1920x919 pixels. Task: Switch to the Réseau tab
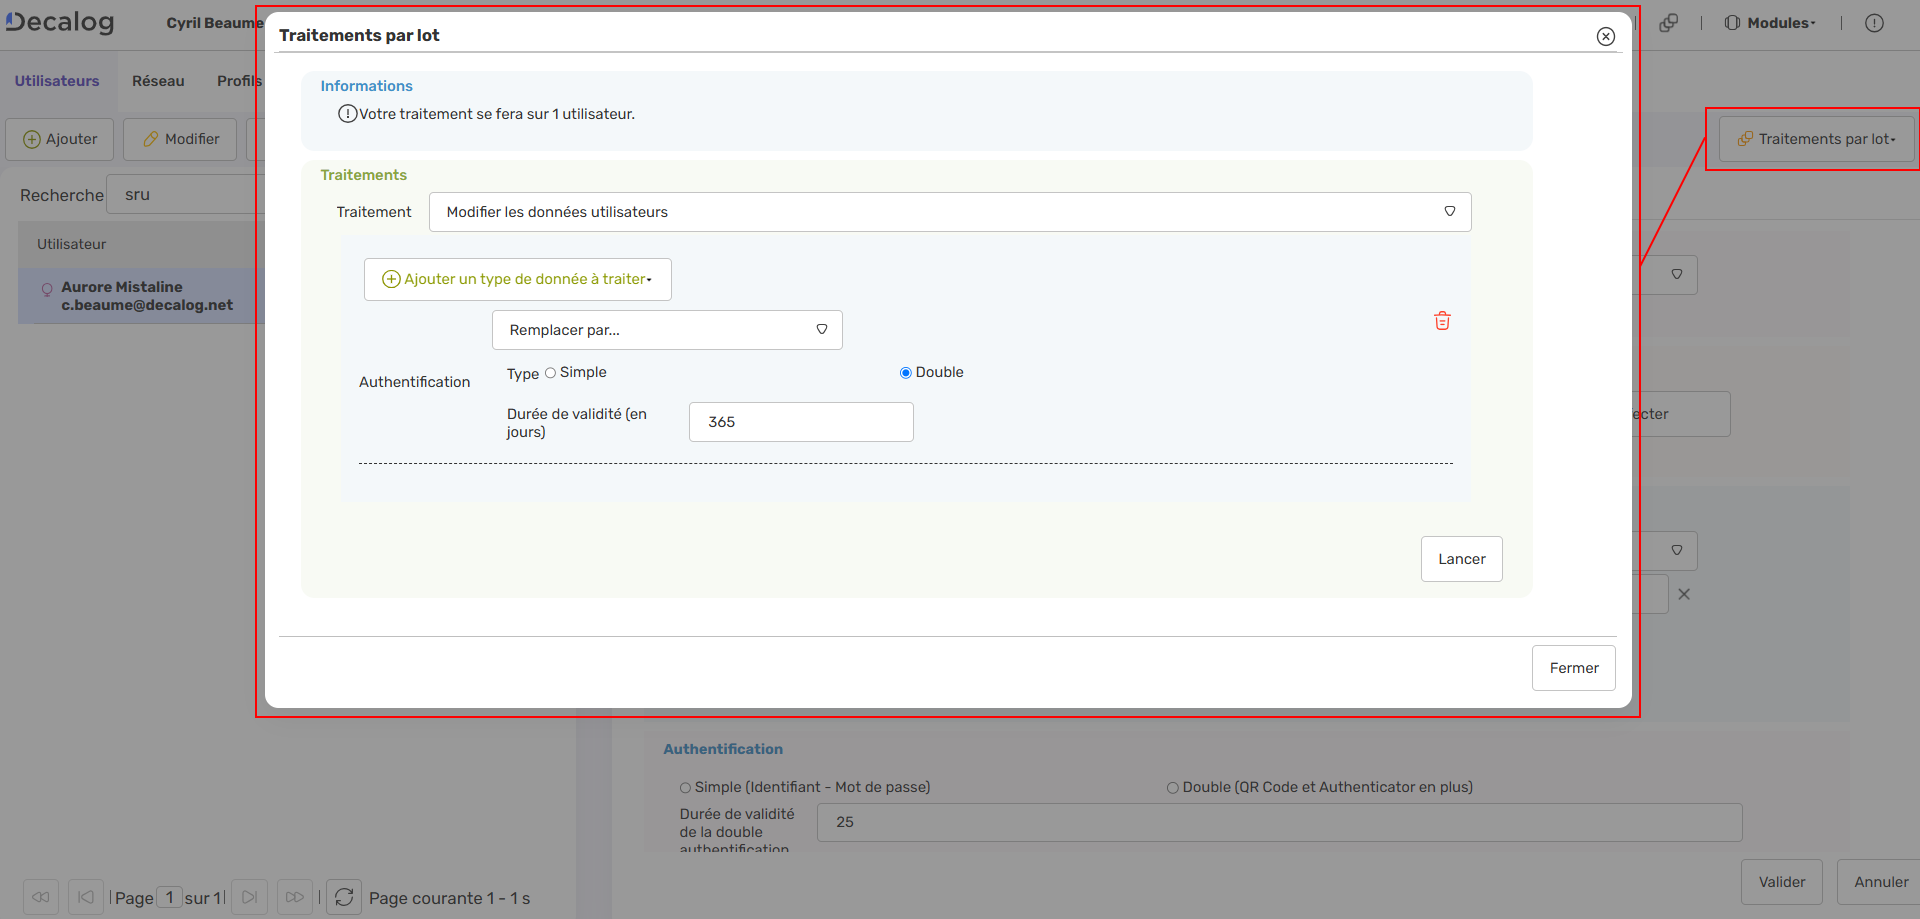pos(158,81)
